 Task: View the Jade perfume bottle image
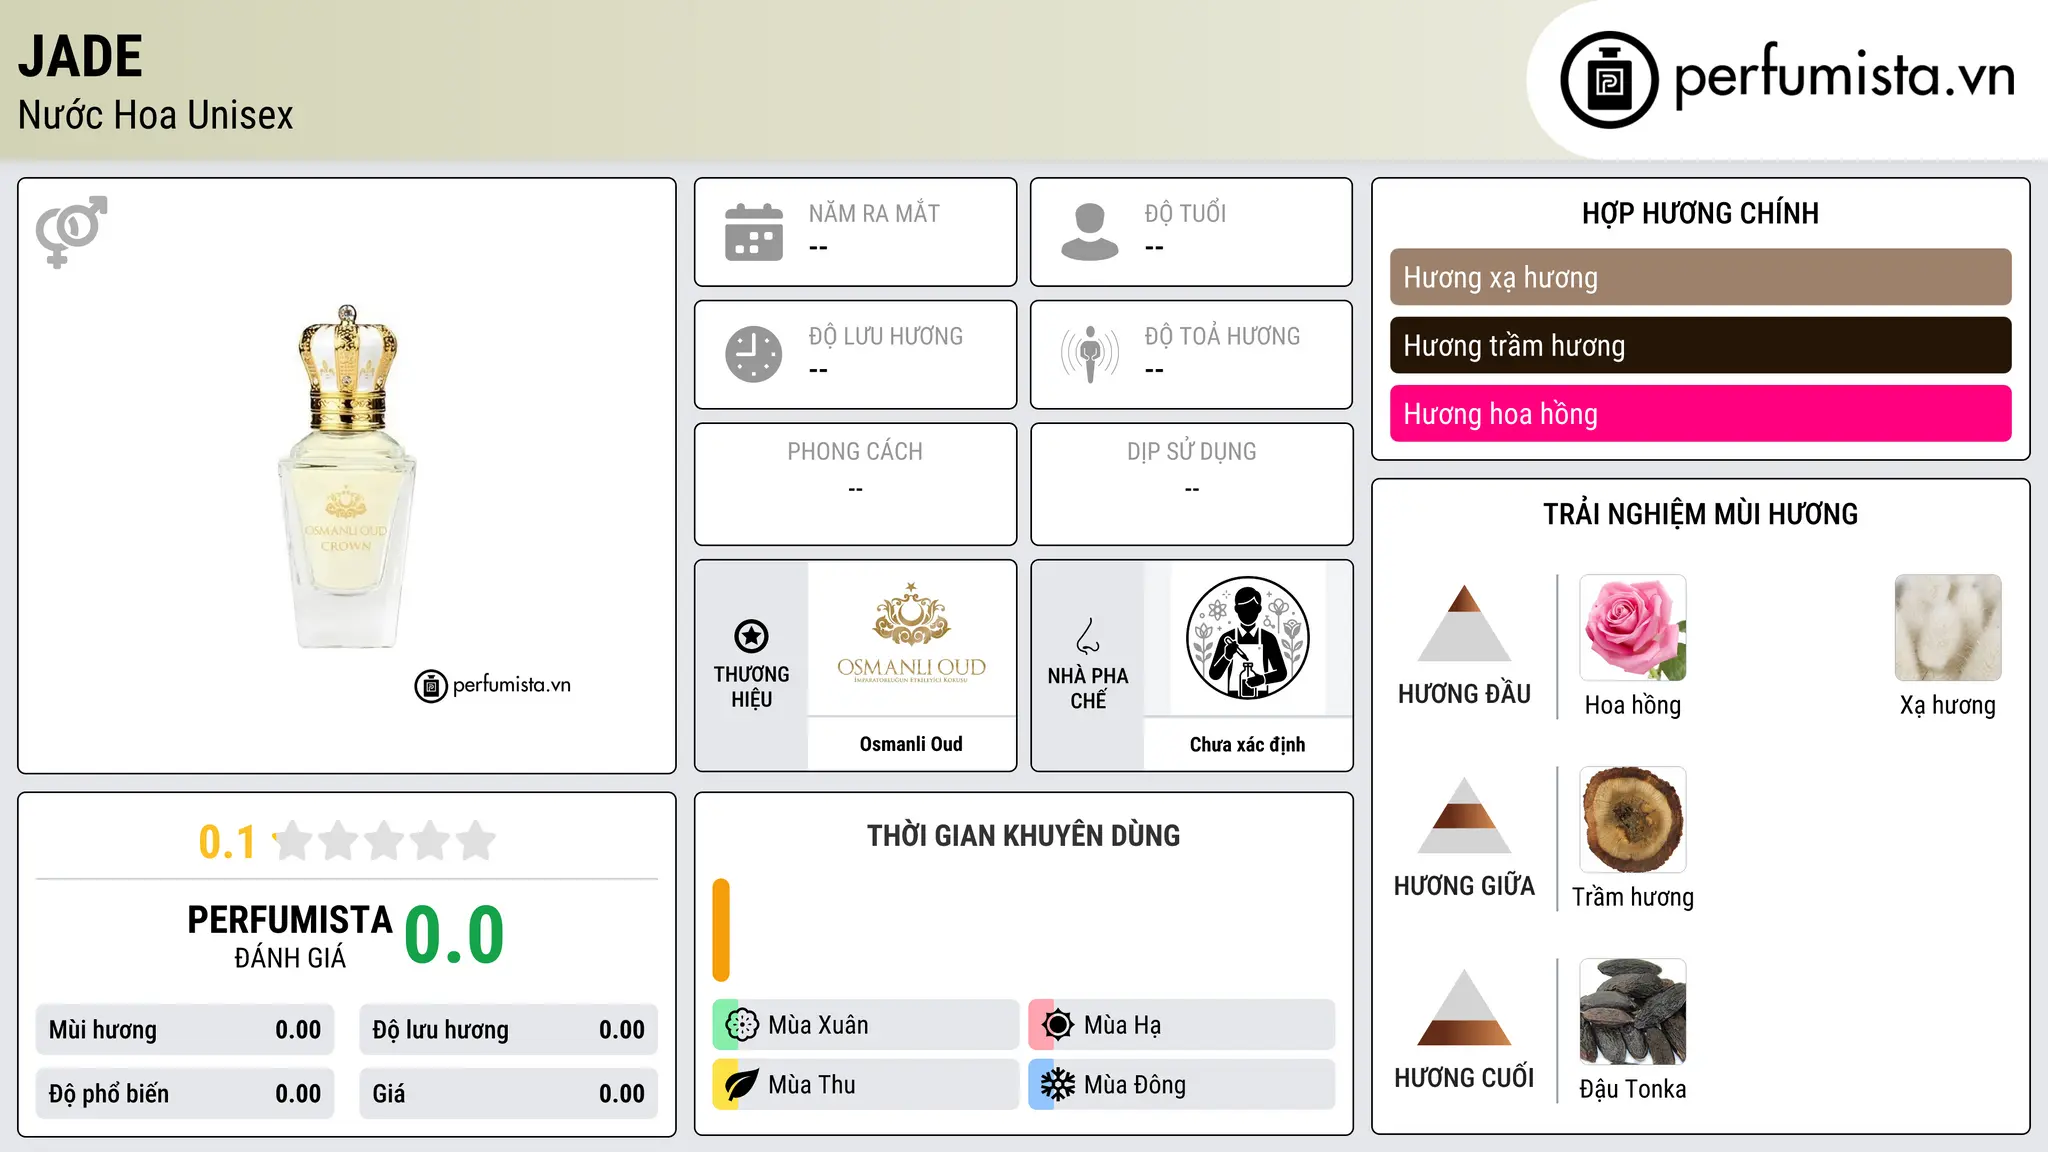click(x=346, y=476)
